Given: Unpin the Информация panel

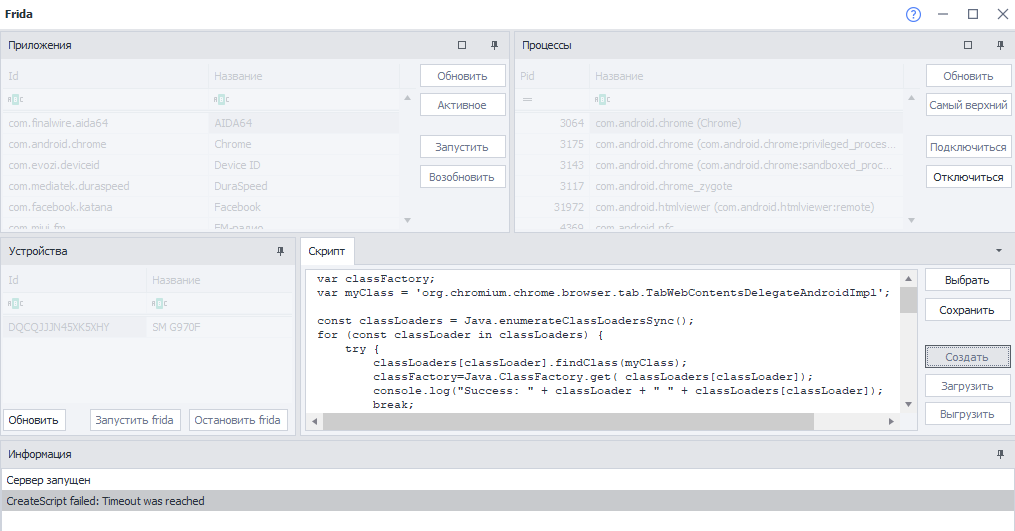Looking at the screenshot, I should click(x=1000, y=454).
